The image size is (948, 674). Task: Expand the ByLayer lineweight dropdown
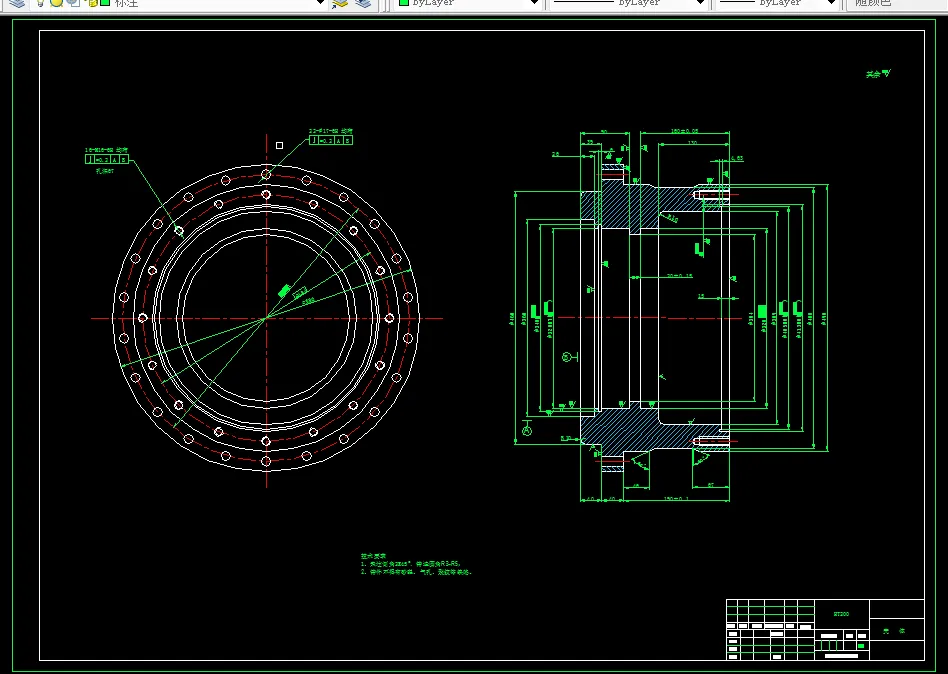click(x=831, y=4)
